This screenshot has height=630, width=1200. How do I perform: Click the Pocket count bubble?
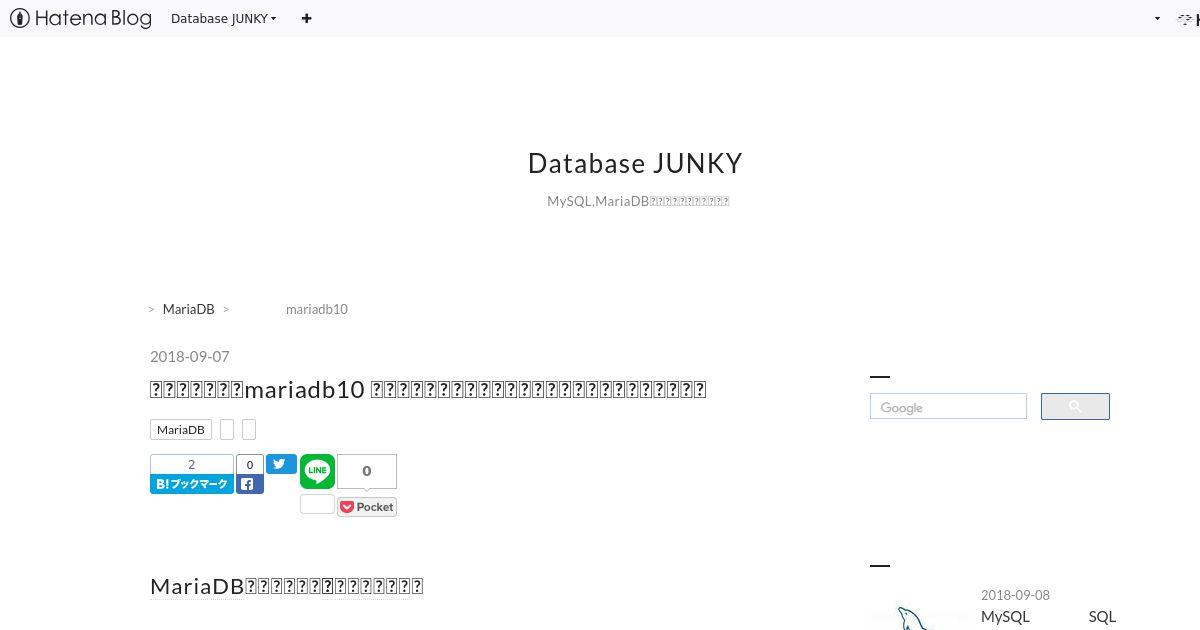tap(367, 471)
